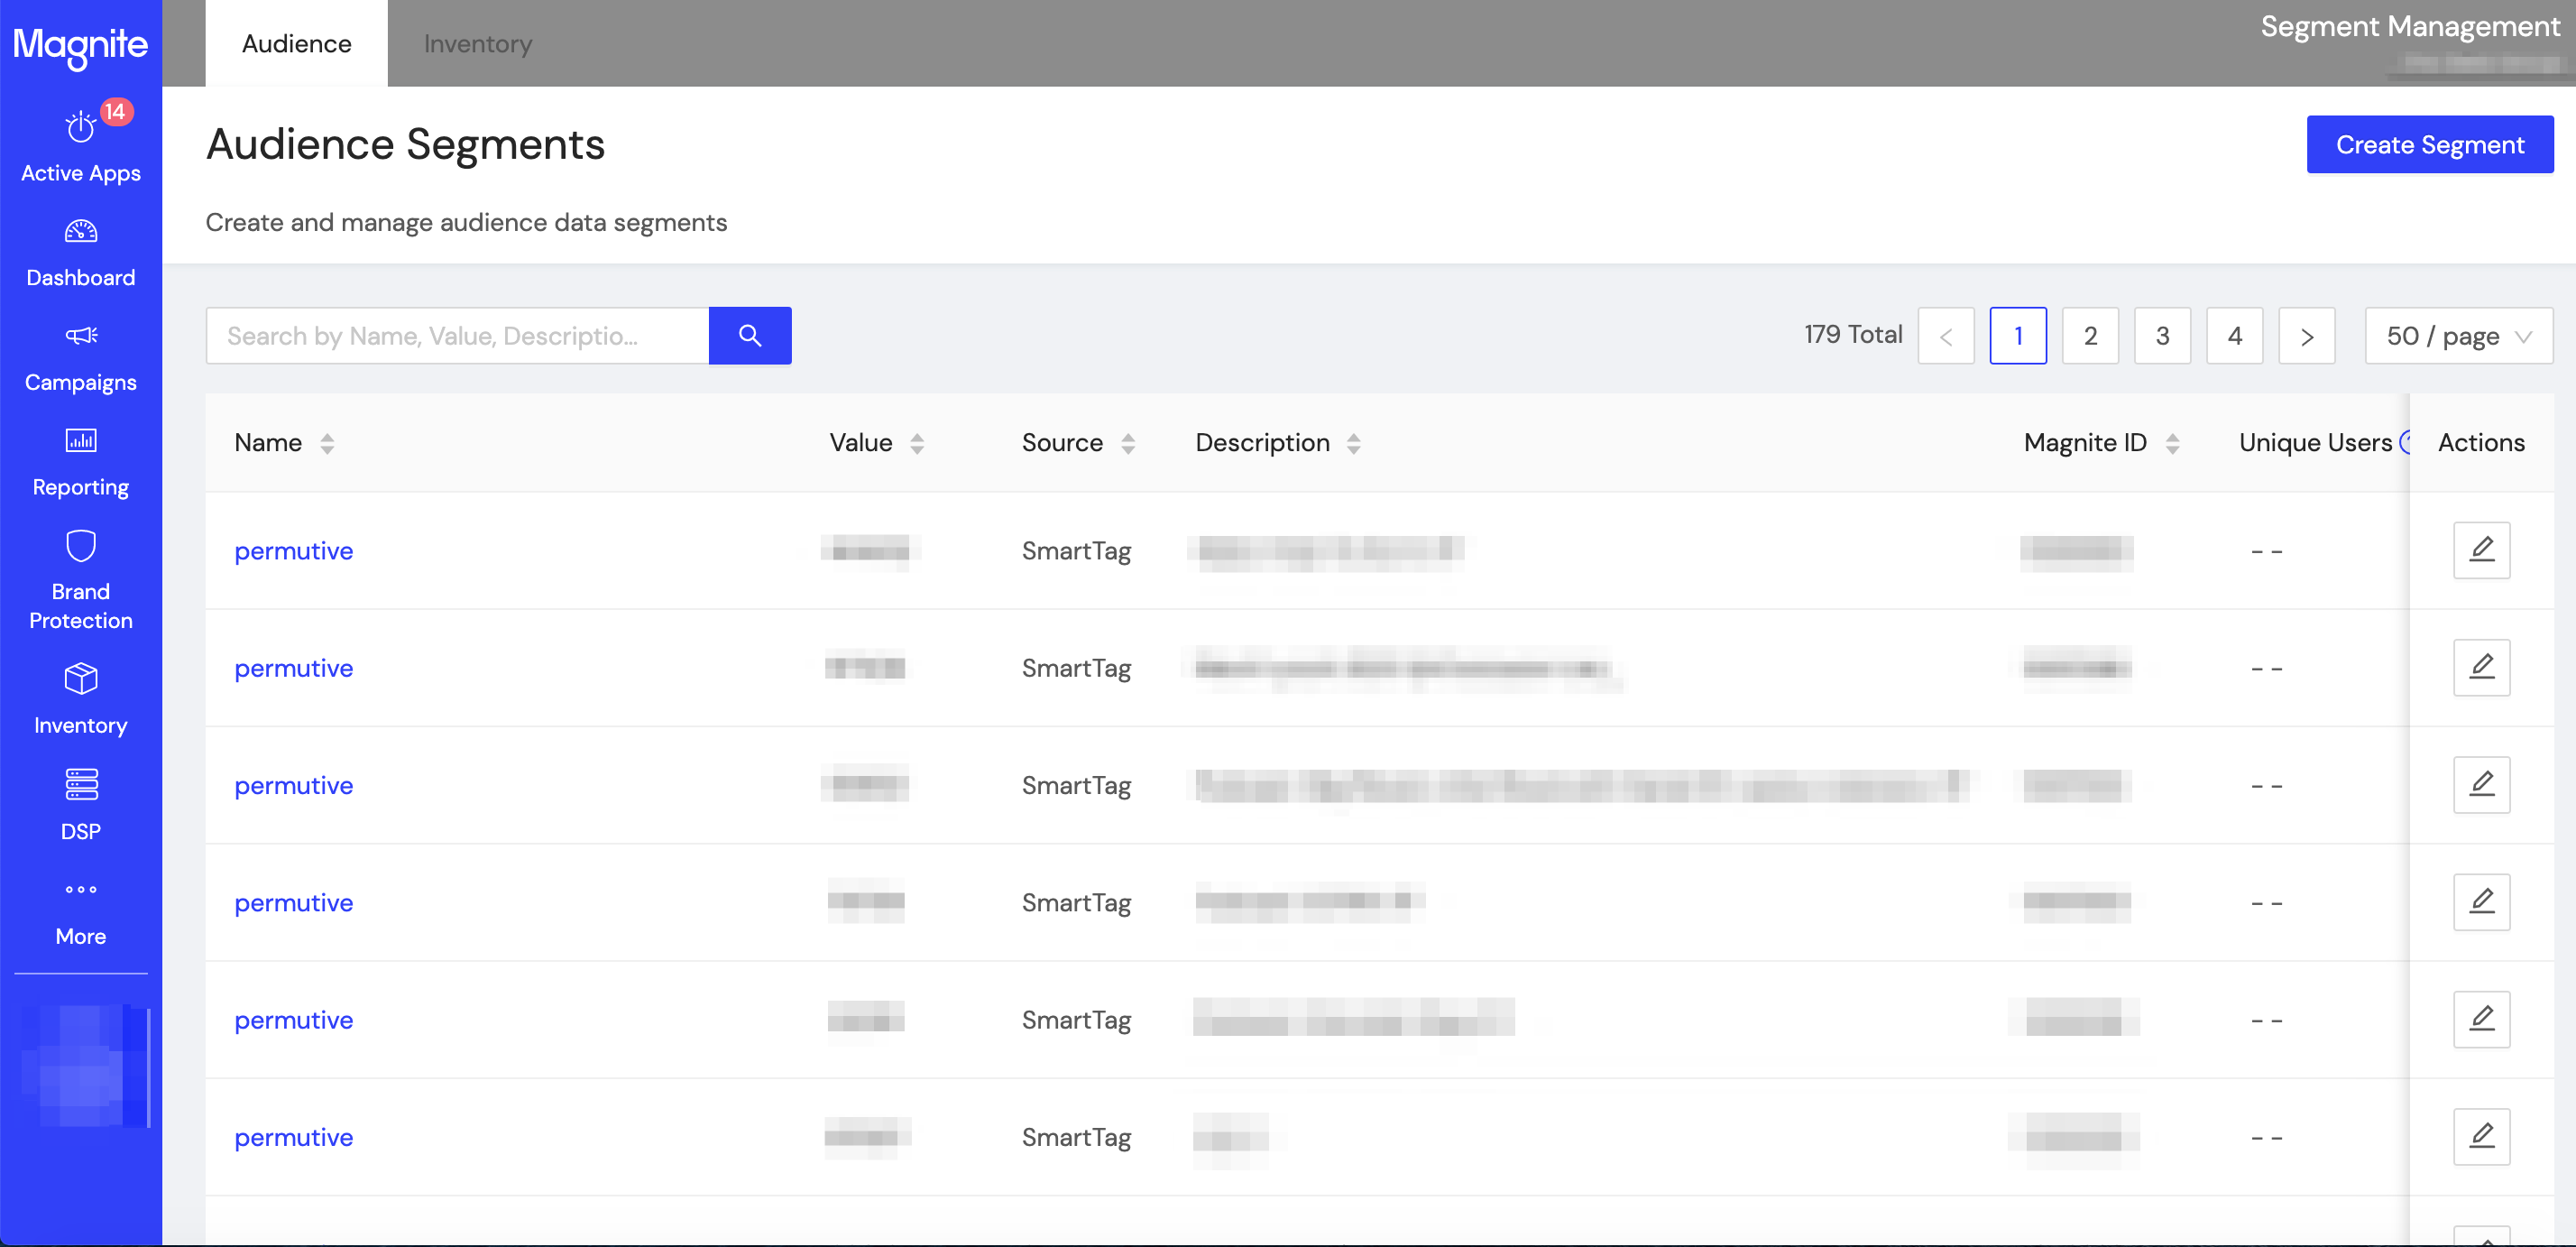Click SmartTag in the first row

click(x=1076, y=551)
